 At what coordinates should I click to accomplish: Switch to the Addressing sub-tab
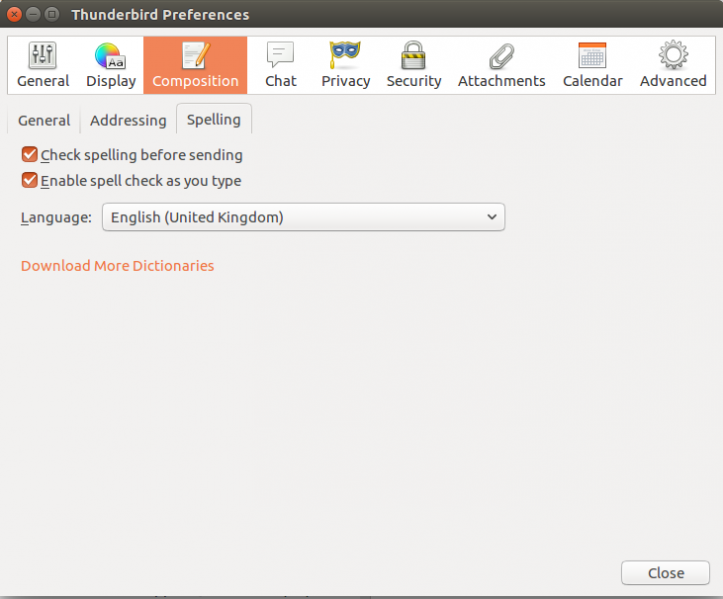pyautogui.click(x=128, y=120)
